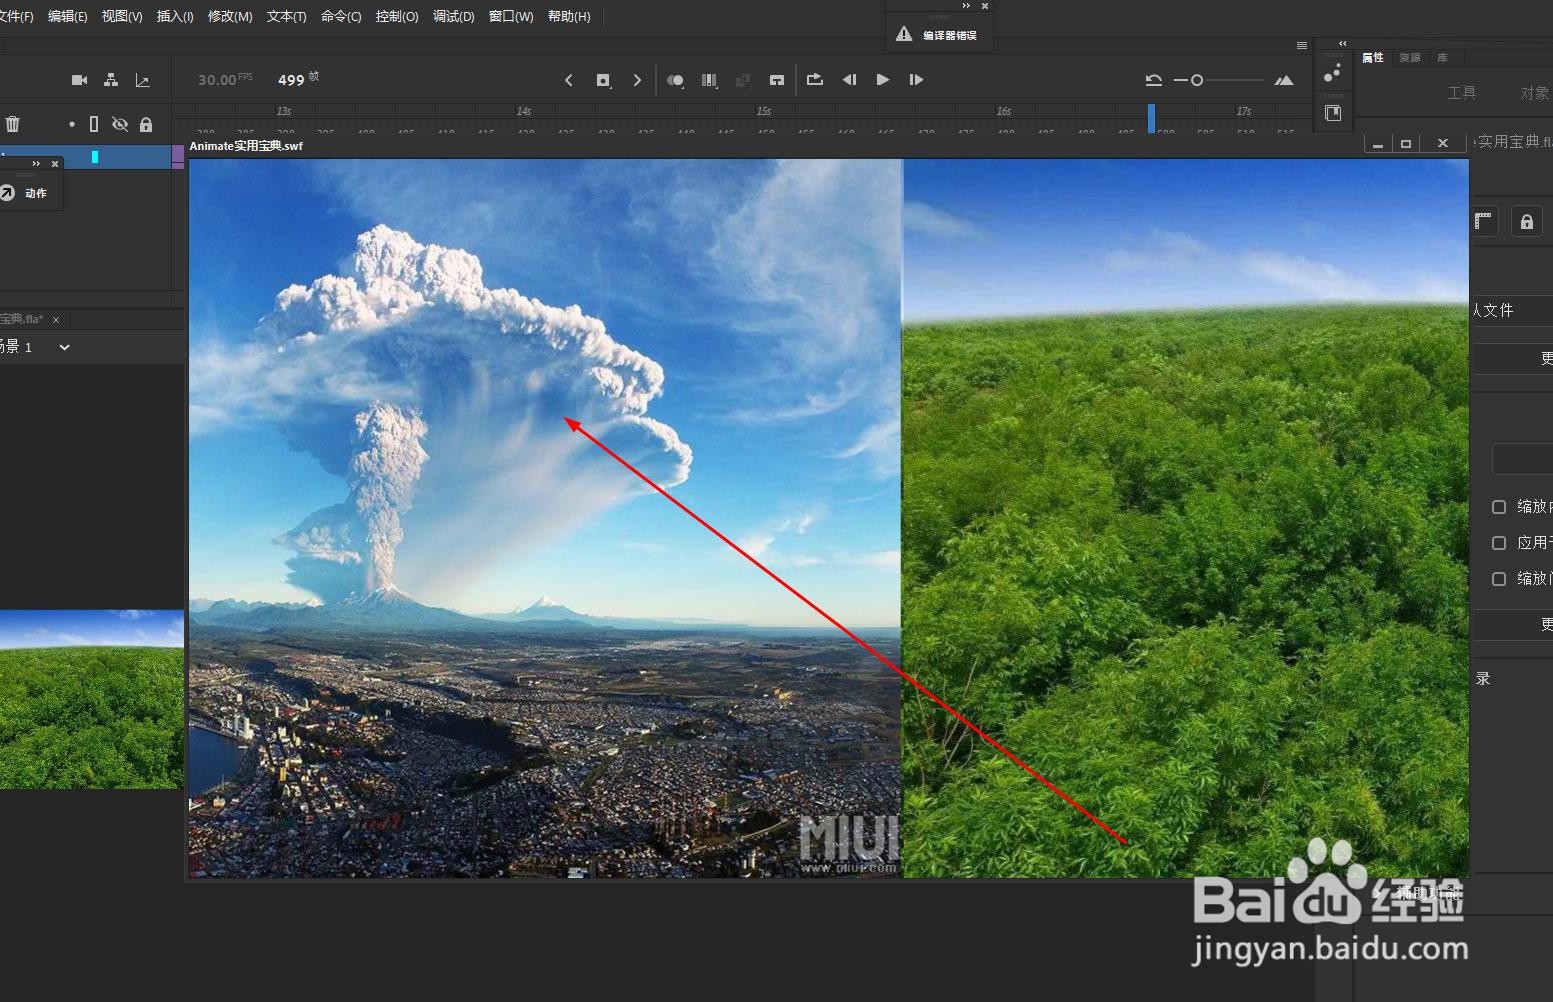
Task: Toggle the loop playback icon
Action: coord(815,79)
